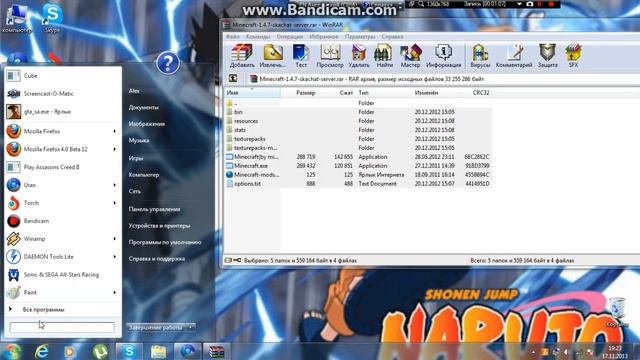Switch to Skype on the taskbar

coord(129,351)
